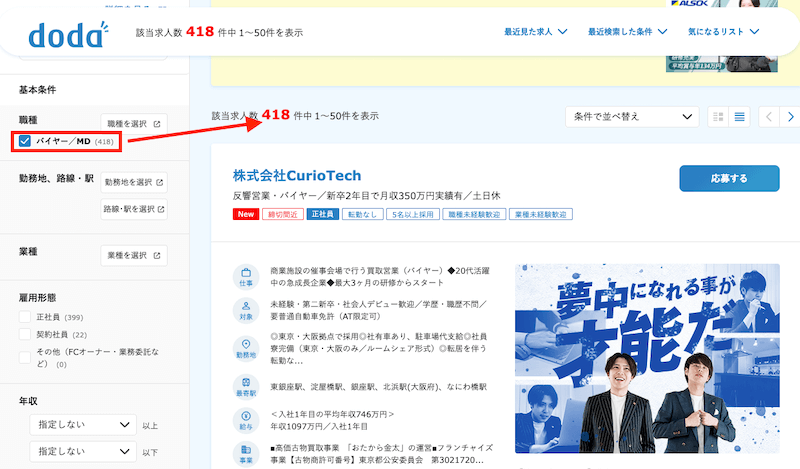Expand the 気になるリスト menu
Screen dimensions: 800x469
tap(723, 32)
